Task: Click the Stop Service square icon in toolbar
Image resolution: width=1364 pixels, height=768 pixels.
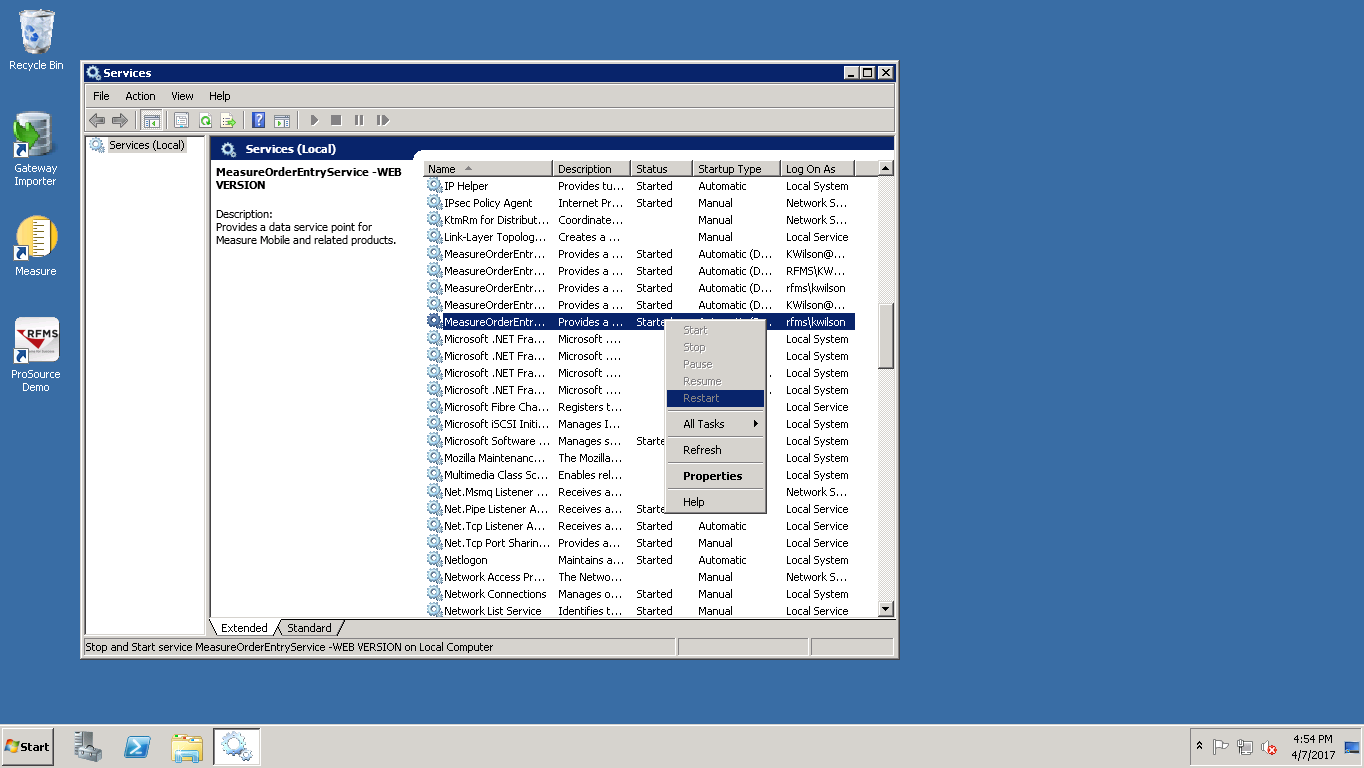Action: 336,120
